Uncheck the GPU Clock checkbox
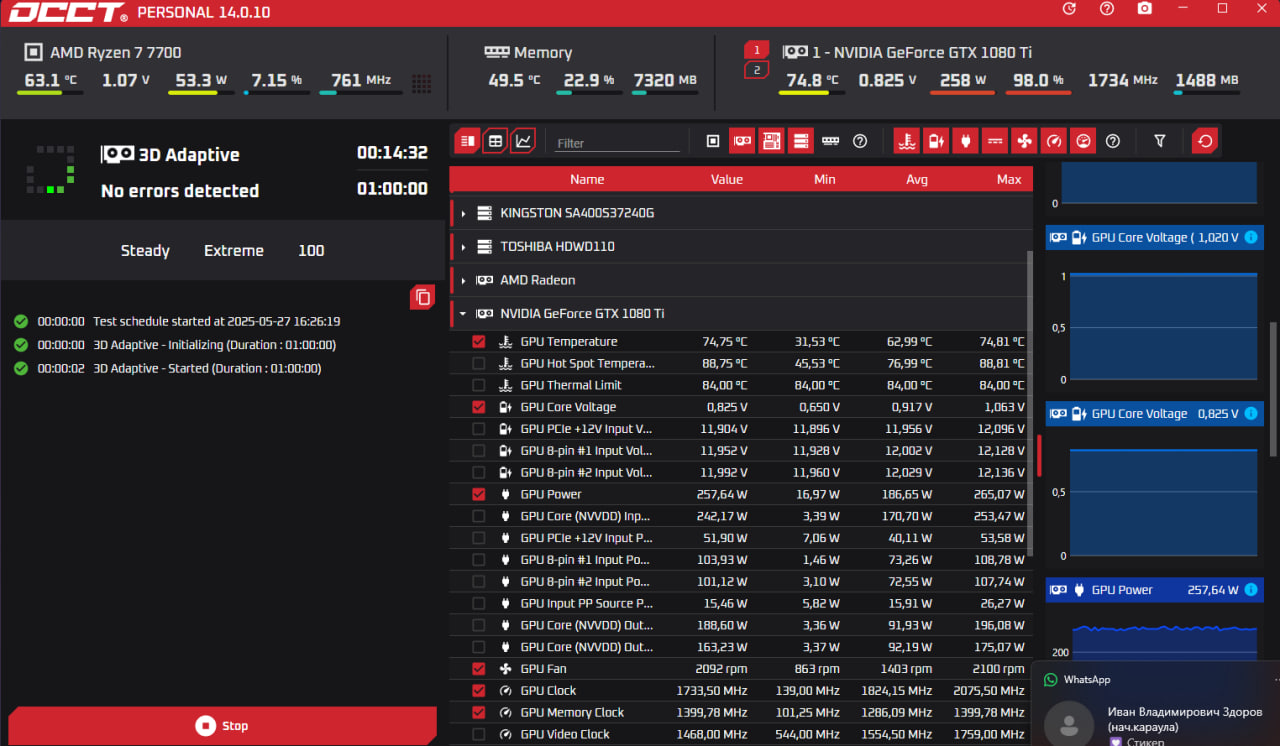Viewport: 1280px width, 746px height. coord(478,691)
